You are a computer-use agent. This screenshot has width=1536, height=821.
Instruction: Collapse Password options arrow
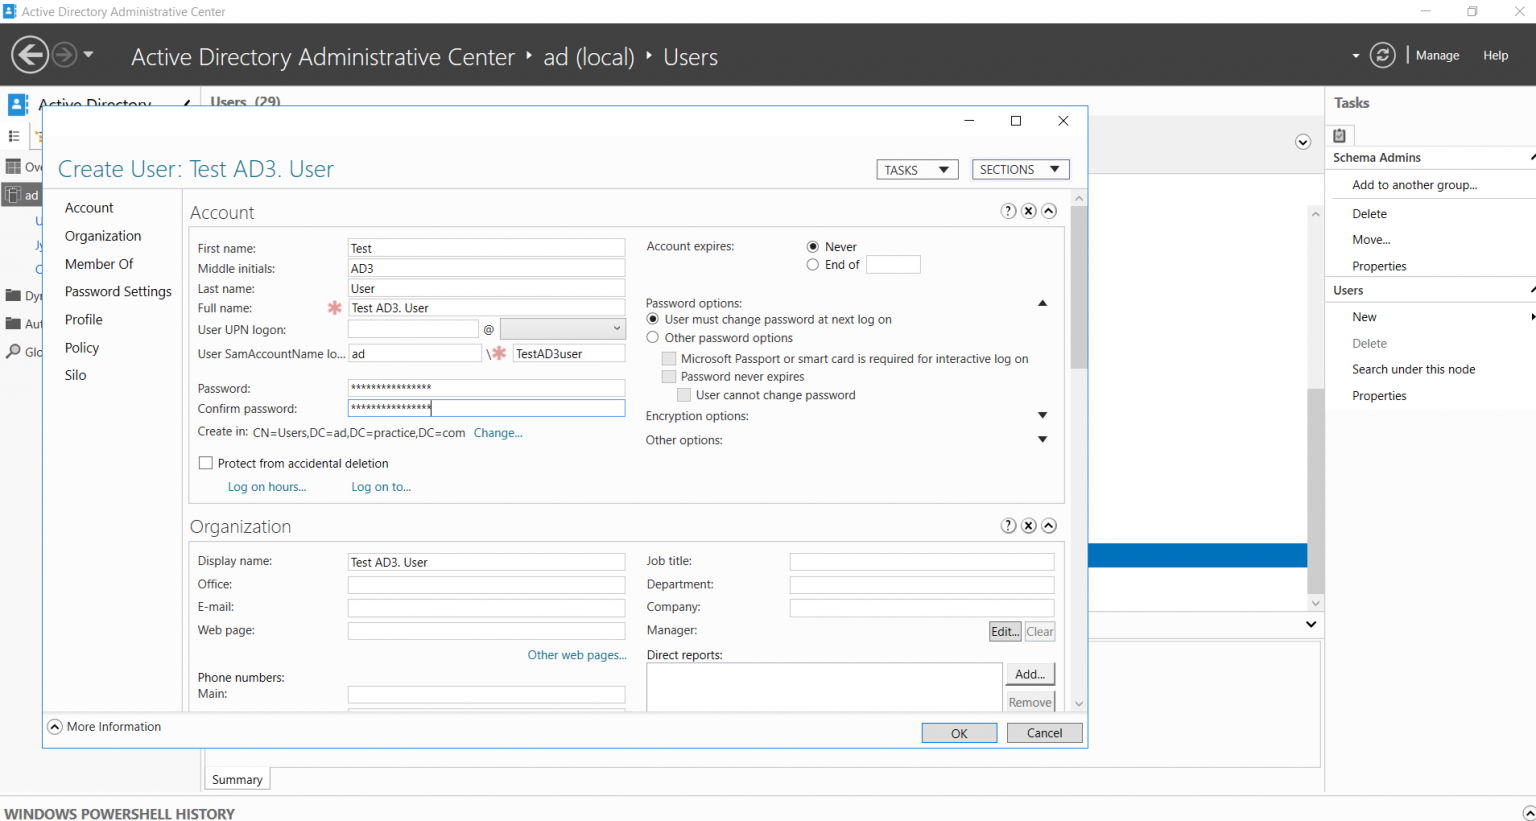[x=1042, y=303]
